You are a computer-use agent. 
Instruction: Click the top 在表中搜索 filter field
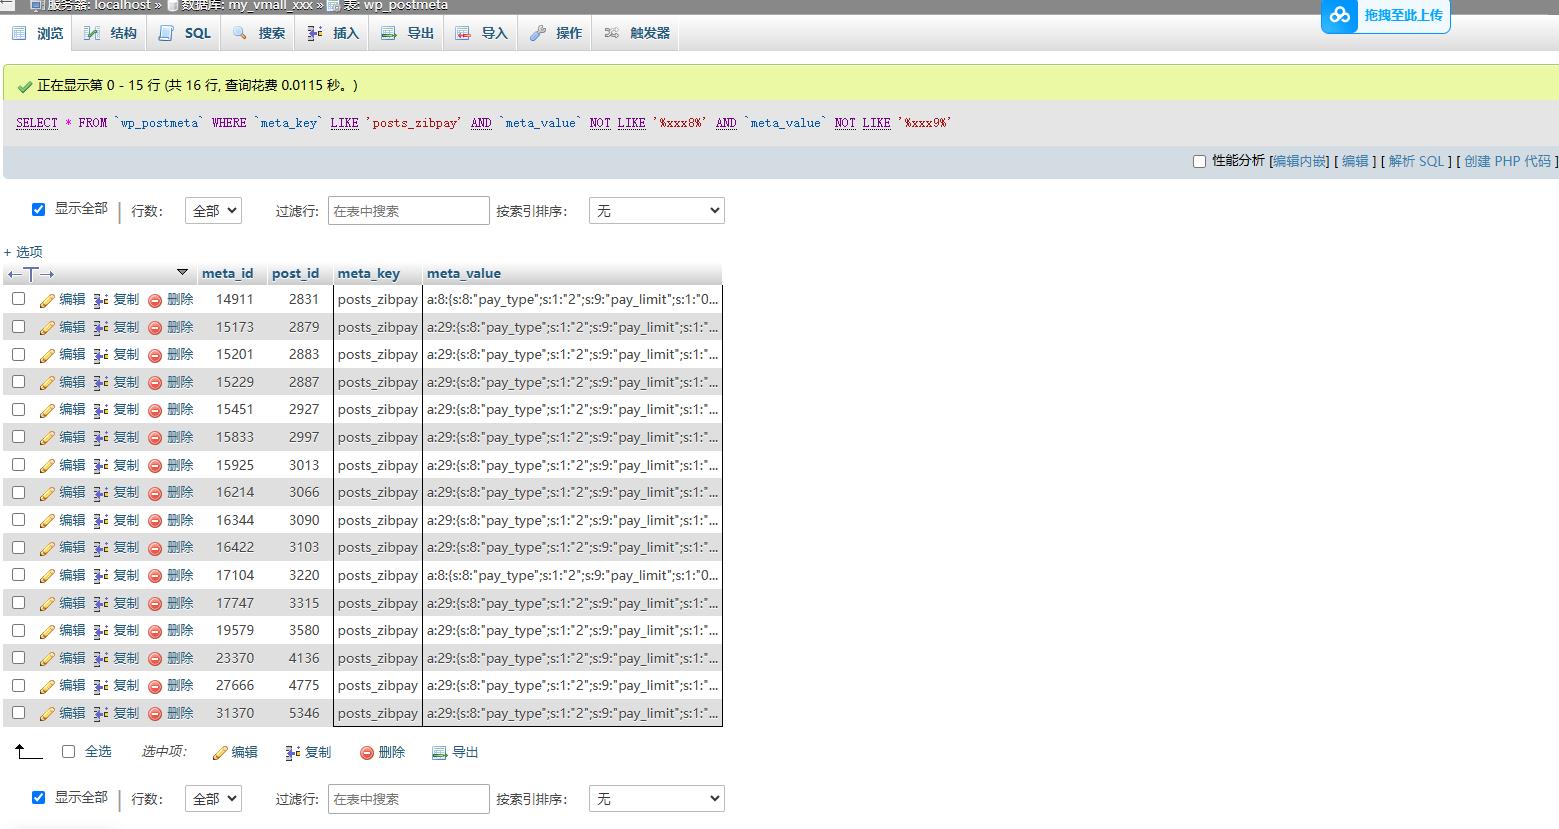[x=408, y=211]
